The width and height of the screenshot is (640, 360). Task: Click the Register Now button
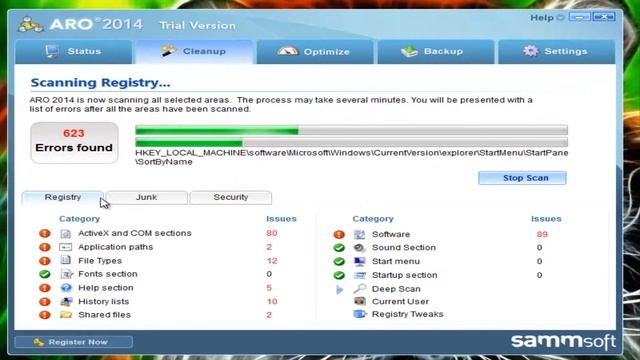tap(73, 342)
